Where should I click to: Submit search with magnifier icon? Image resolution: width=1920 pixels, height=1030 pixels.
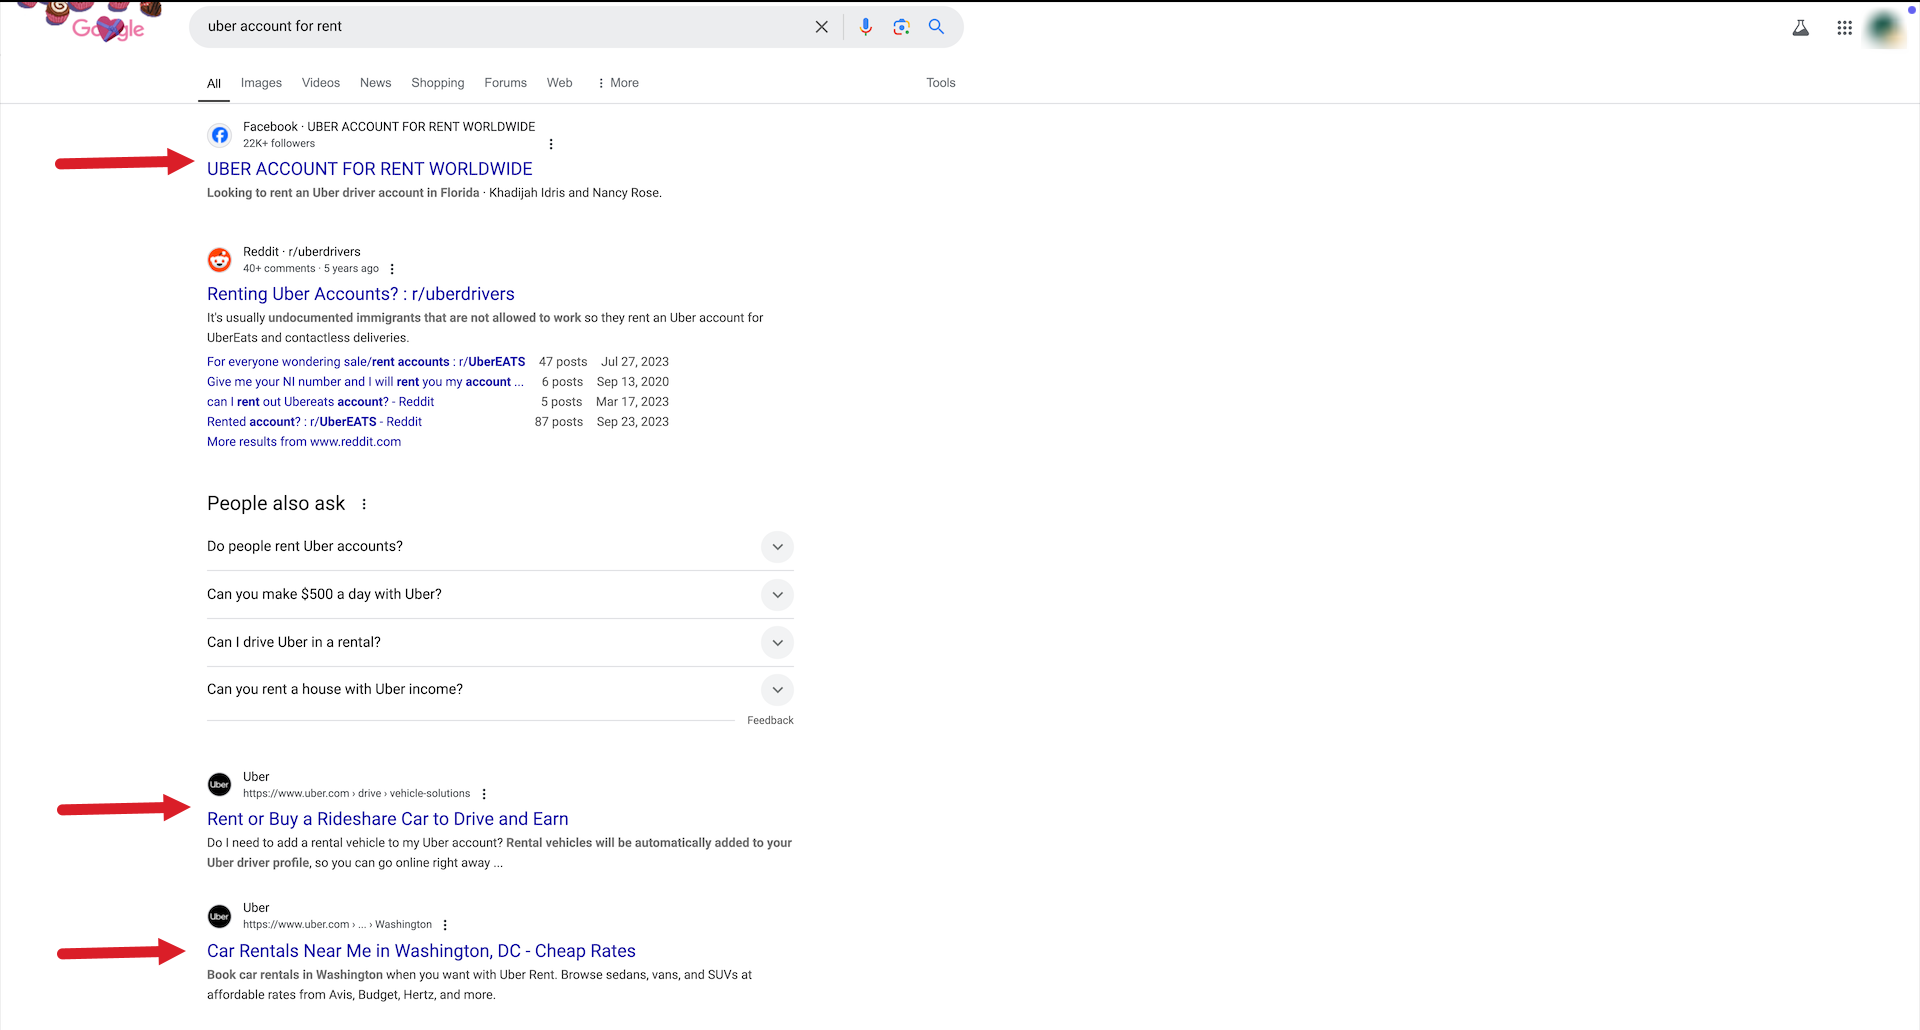936,27
